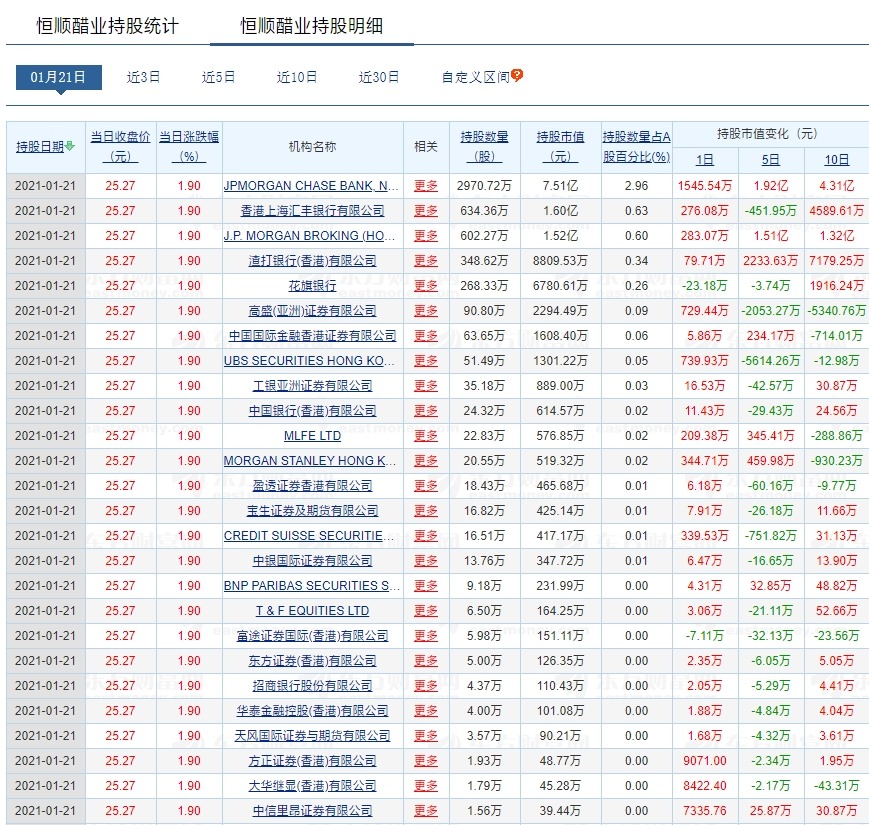The image size is (869, 825).
Task: Click 更多 in 花旗银行 row
Action: pyautogui.click(x=426, y=286)
